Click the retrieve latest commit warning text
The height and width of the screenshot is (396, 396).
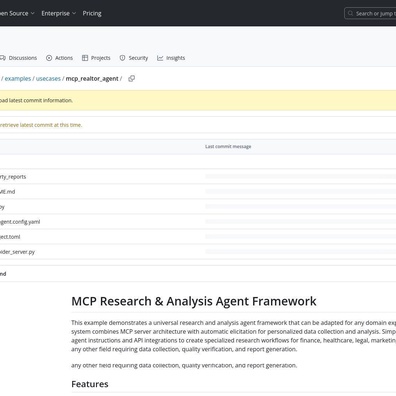click(x=41, y=125)
